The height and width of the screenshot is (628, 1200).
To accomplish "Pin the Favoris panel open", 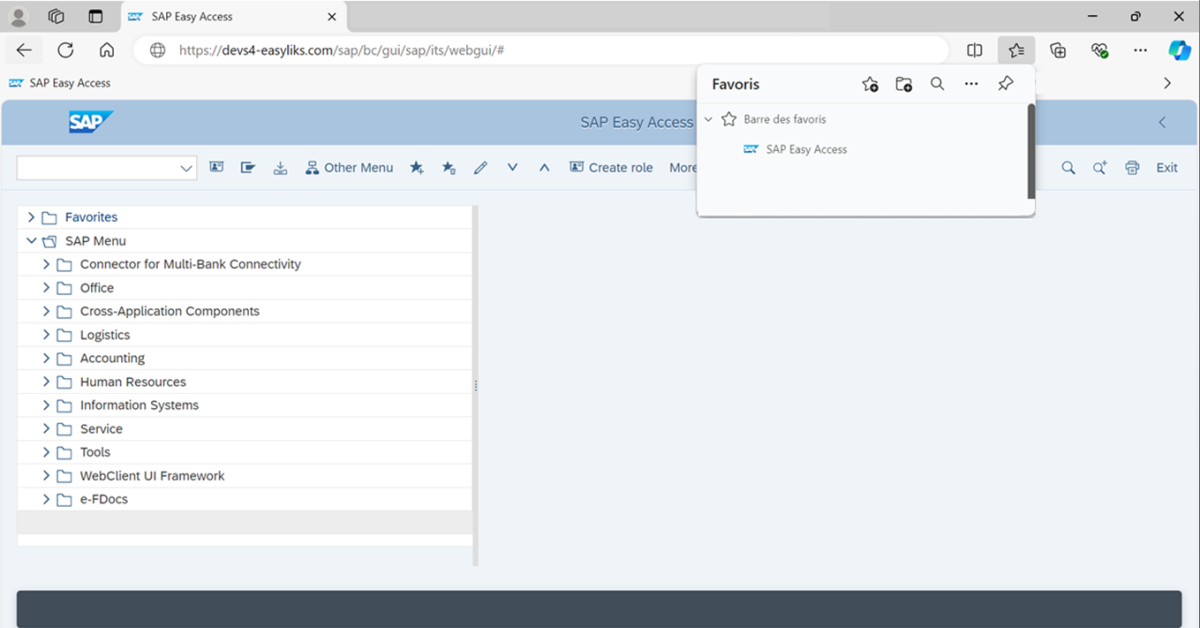I will coord(1005,84).
